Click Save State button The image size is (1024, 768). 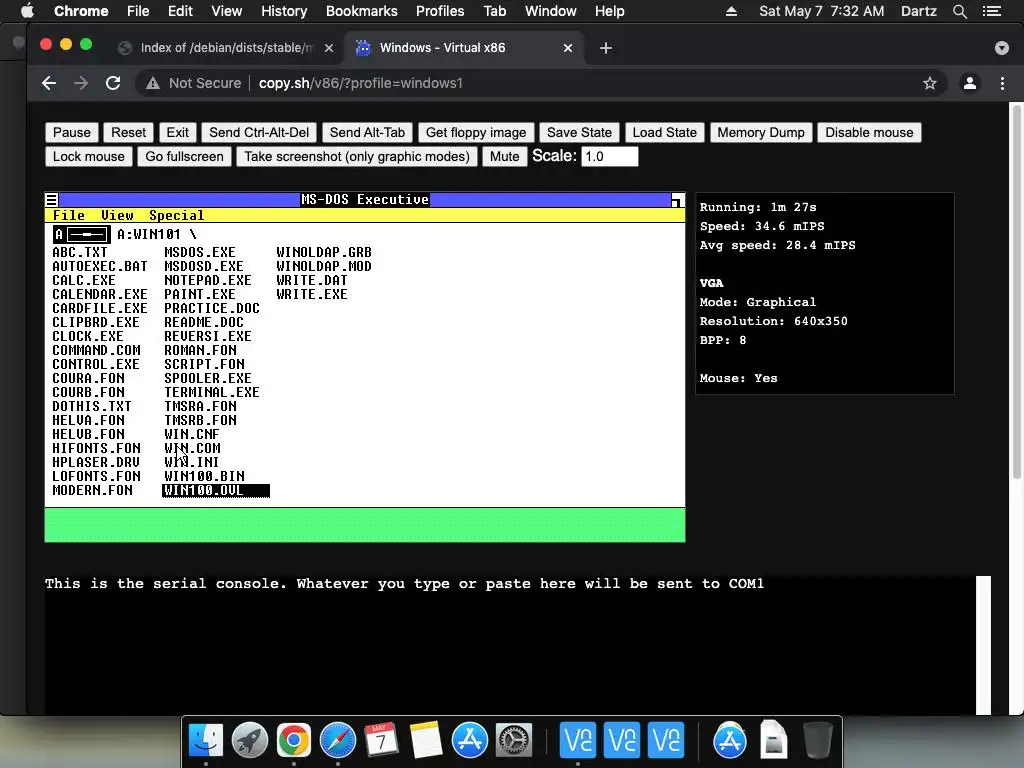(579, 133)
